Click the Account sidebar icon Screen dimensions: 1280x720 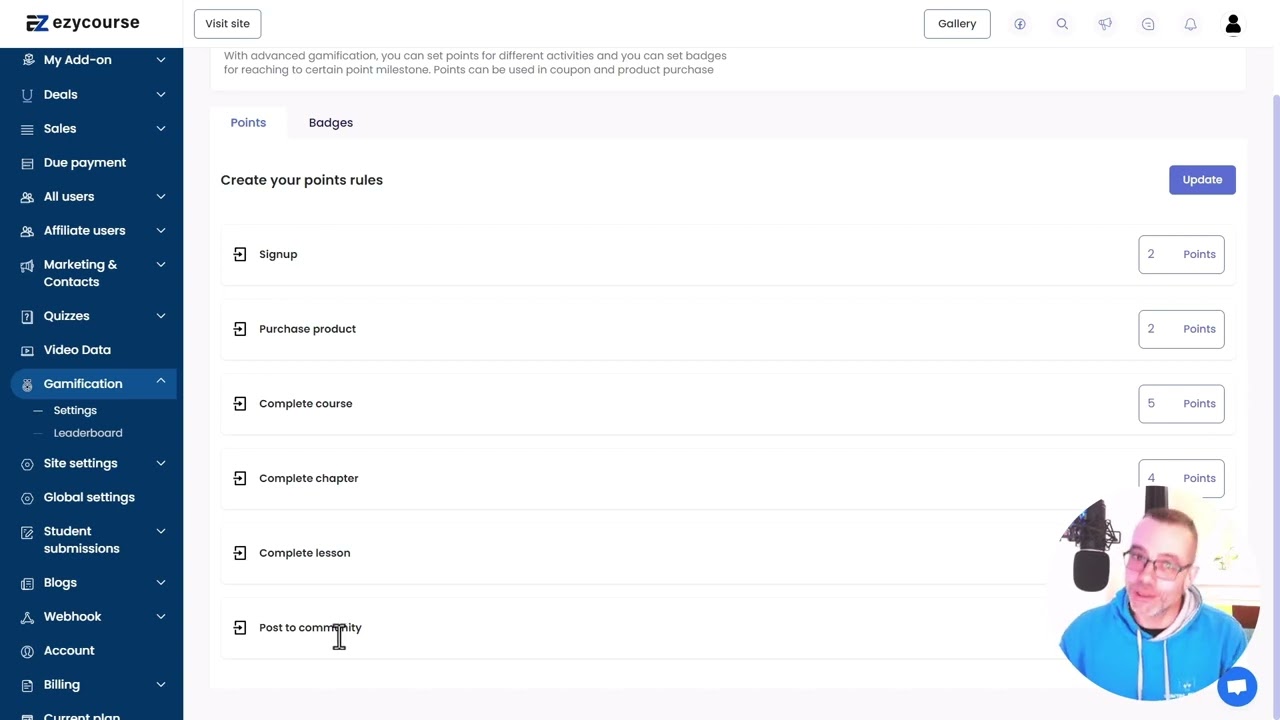coord(27,651)
